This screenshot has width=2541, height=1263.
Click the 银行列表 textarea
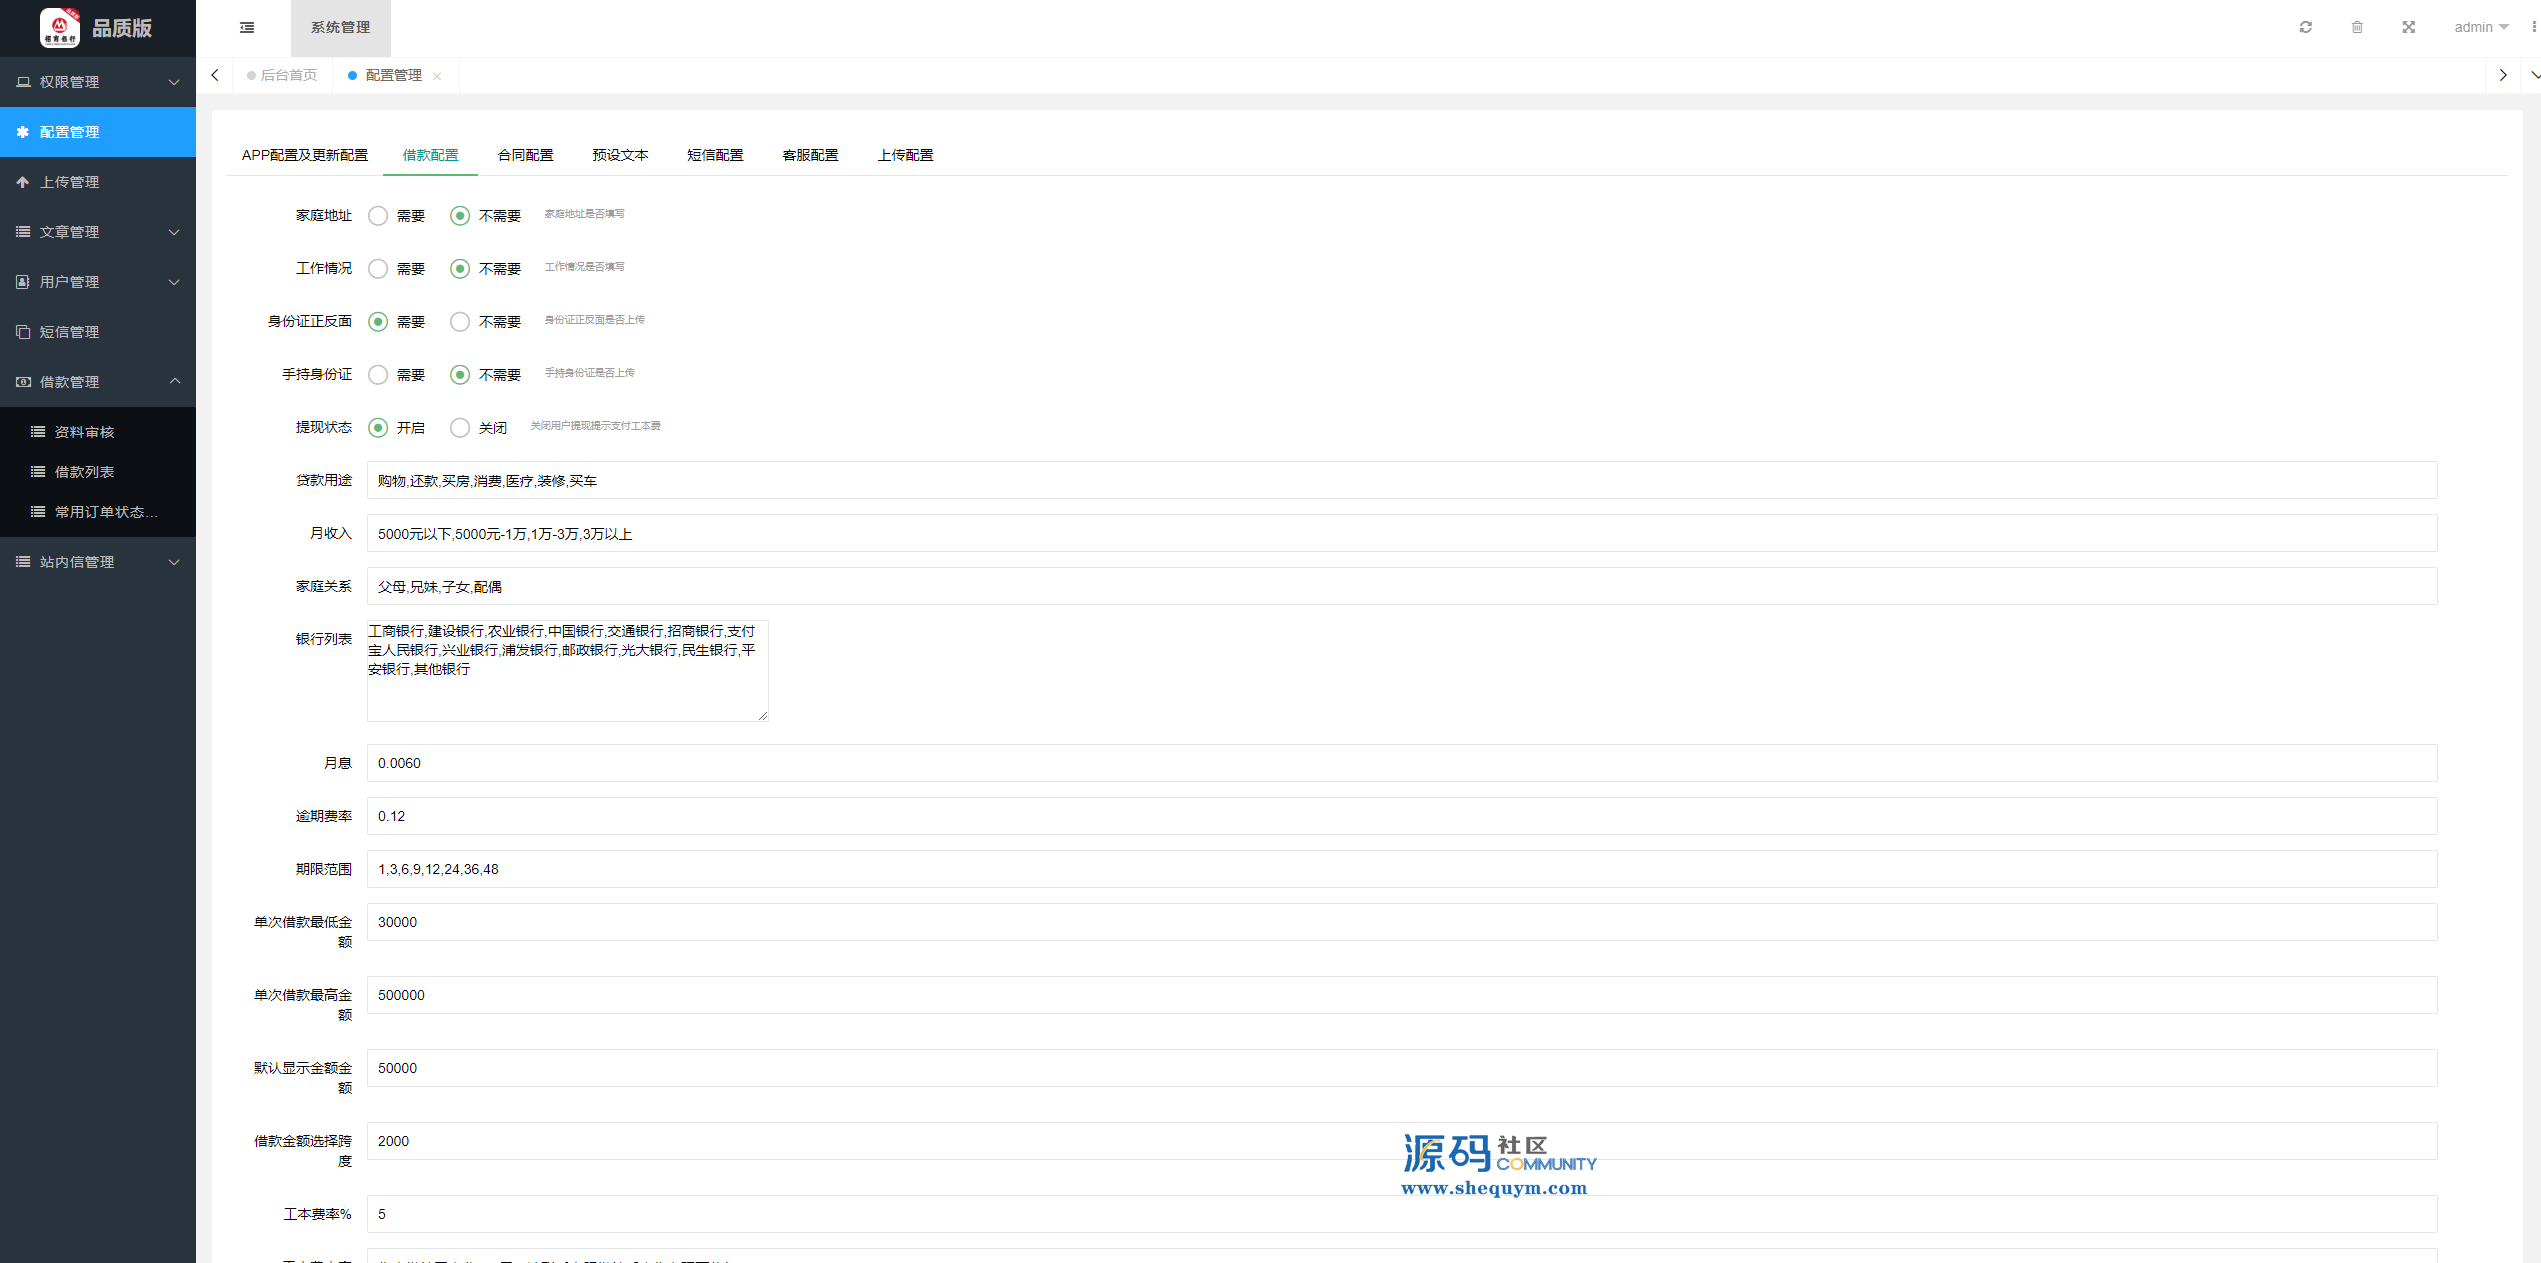[x=567, y=670]
